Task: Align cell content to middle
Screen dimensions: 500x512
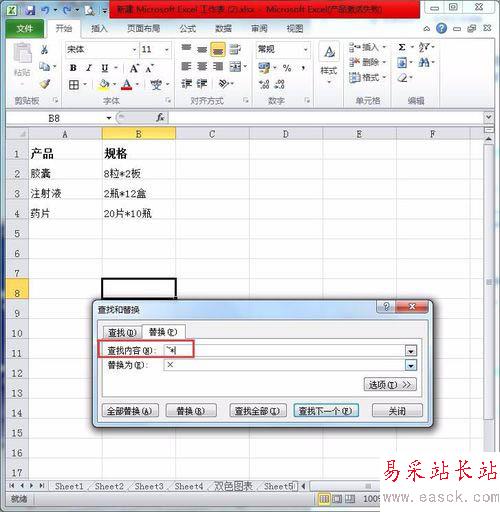Action: (x=202, y=49)
